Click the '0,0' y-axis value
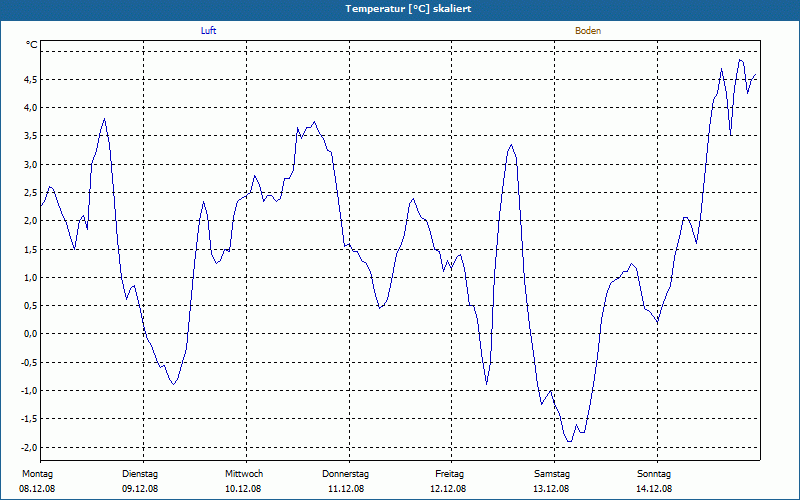This screenshot has width=800, height=500. click(x=31, y=334)
